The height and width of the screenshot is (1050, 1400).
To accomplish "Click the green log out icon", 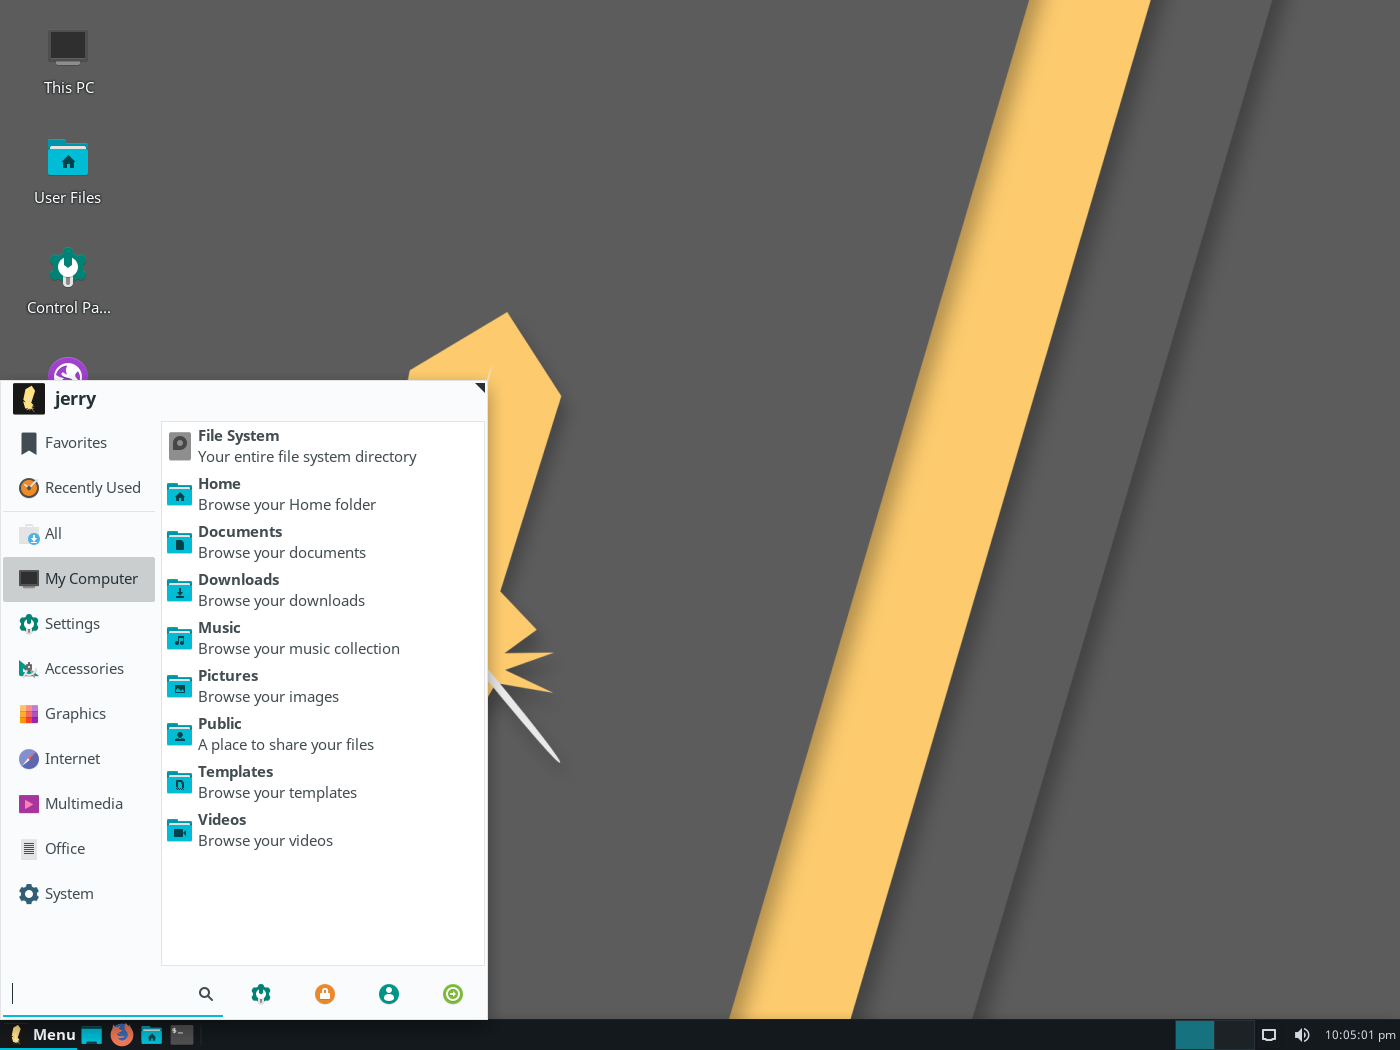I will tap(453, 994).
